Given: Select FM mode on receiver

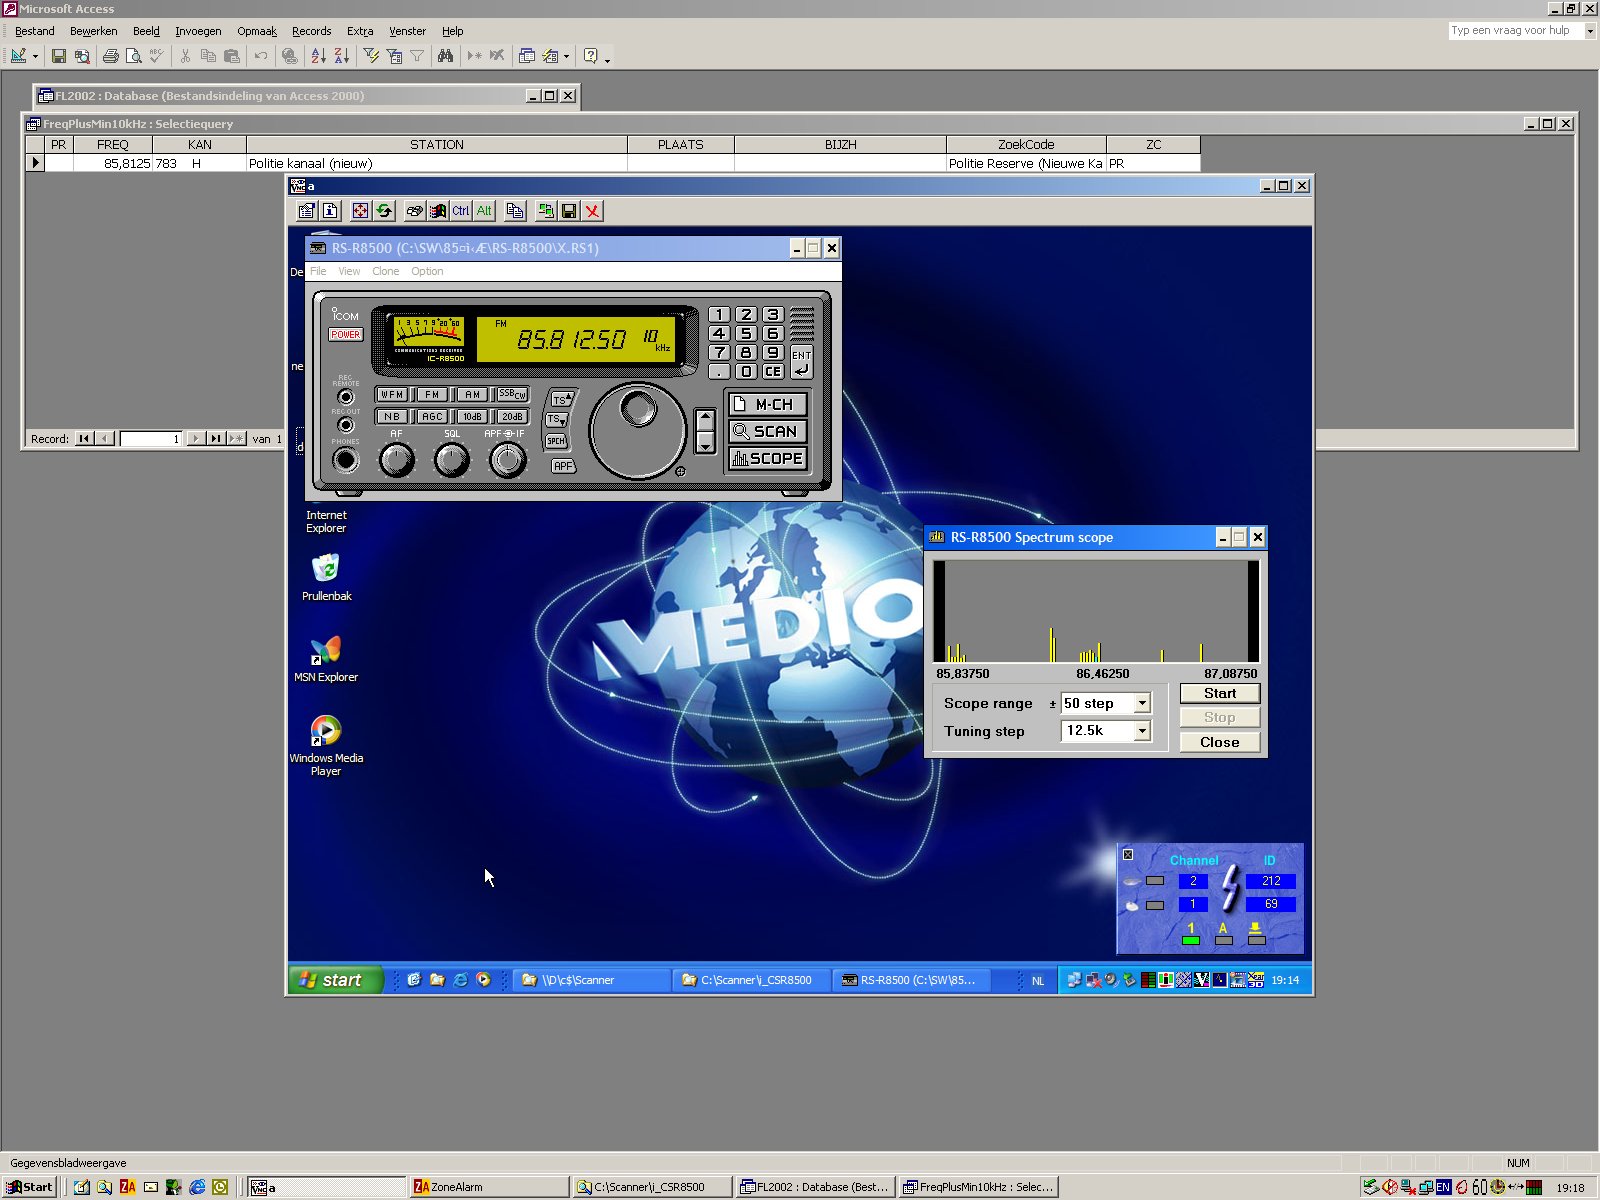Looking at the screenshot, I should coord(432,395).
